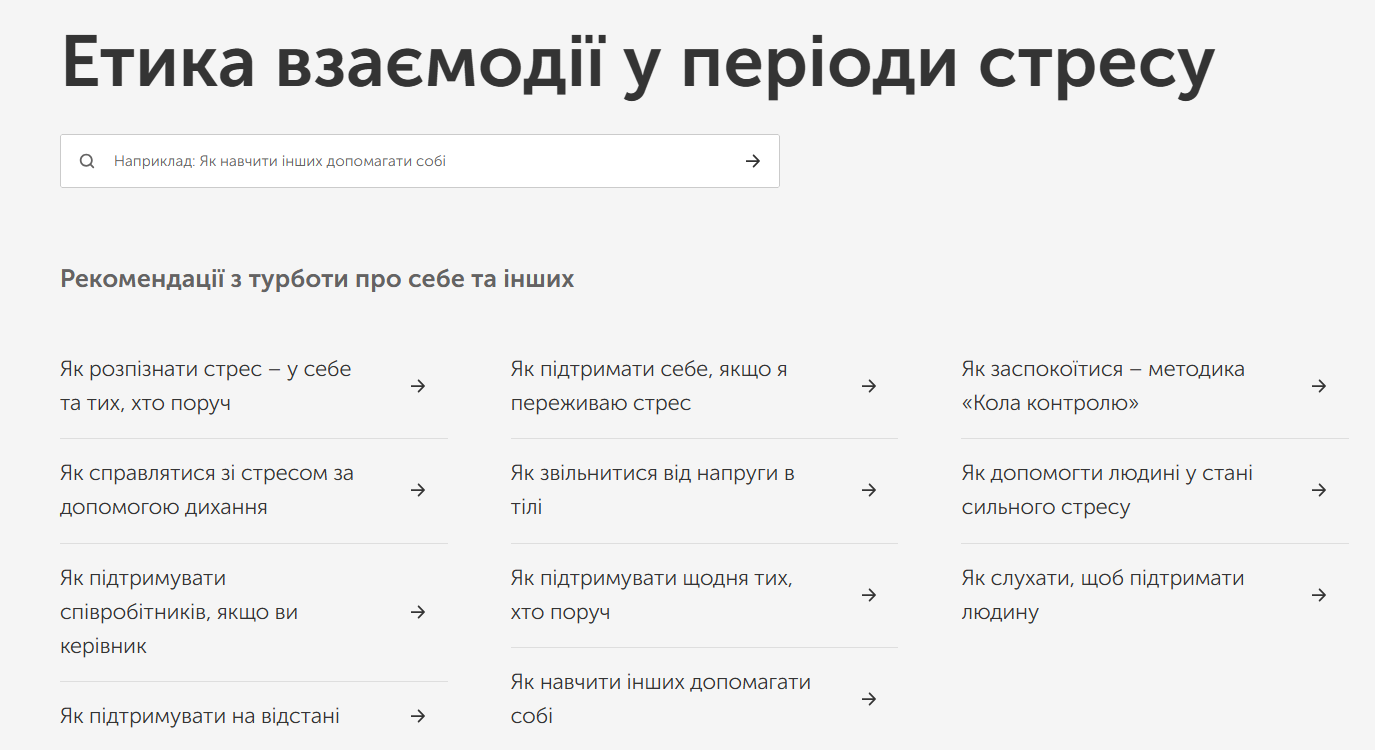Click the arrow next to «Як підтримати себе»
This screenshot has height=750, width=1375.
[869, 385]
